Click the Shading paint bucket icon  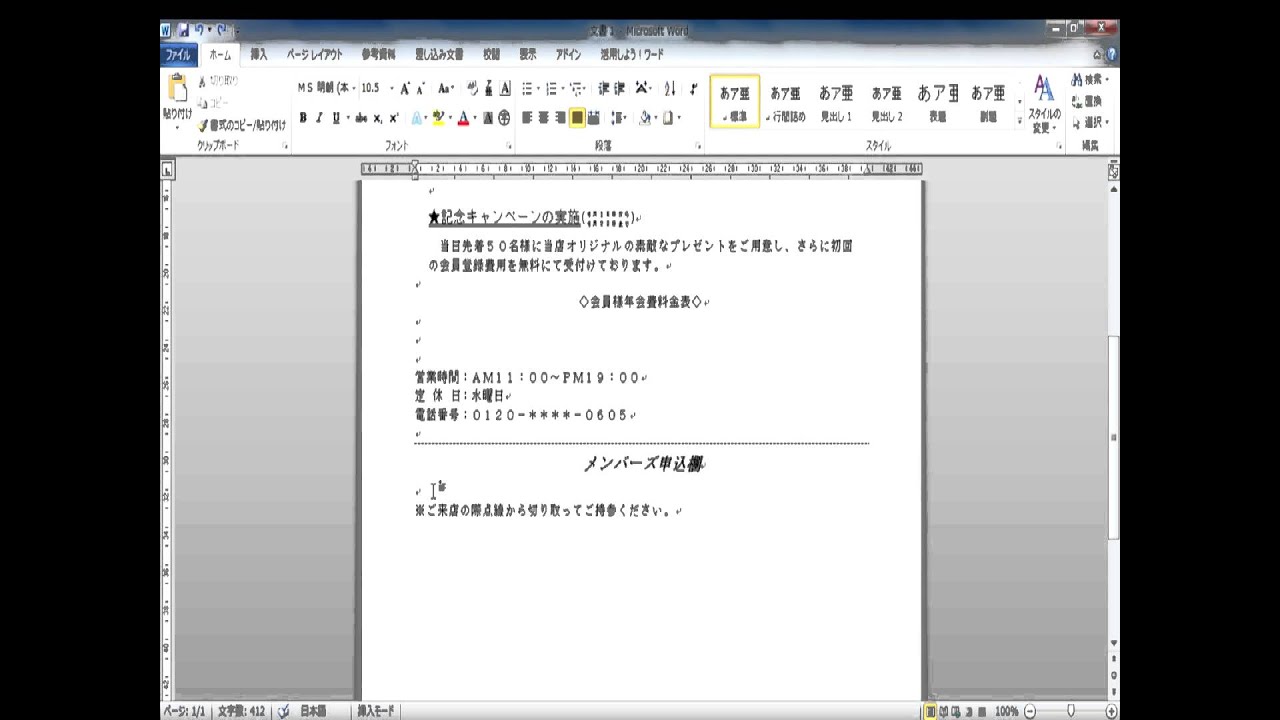645,118
